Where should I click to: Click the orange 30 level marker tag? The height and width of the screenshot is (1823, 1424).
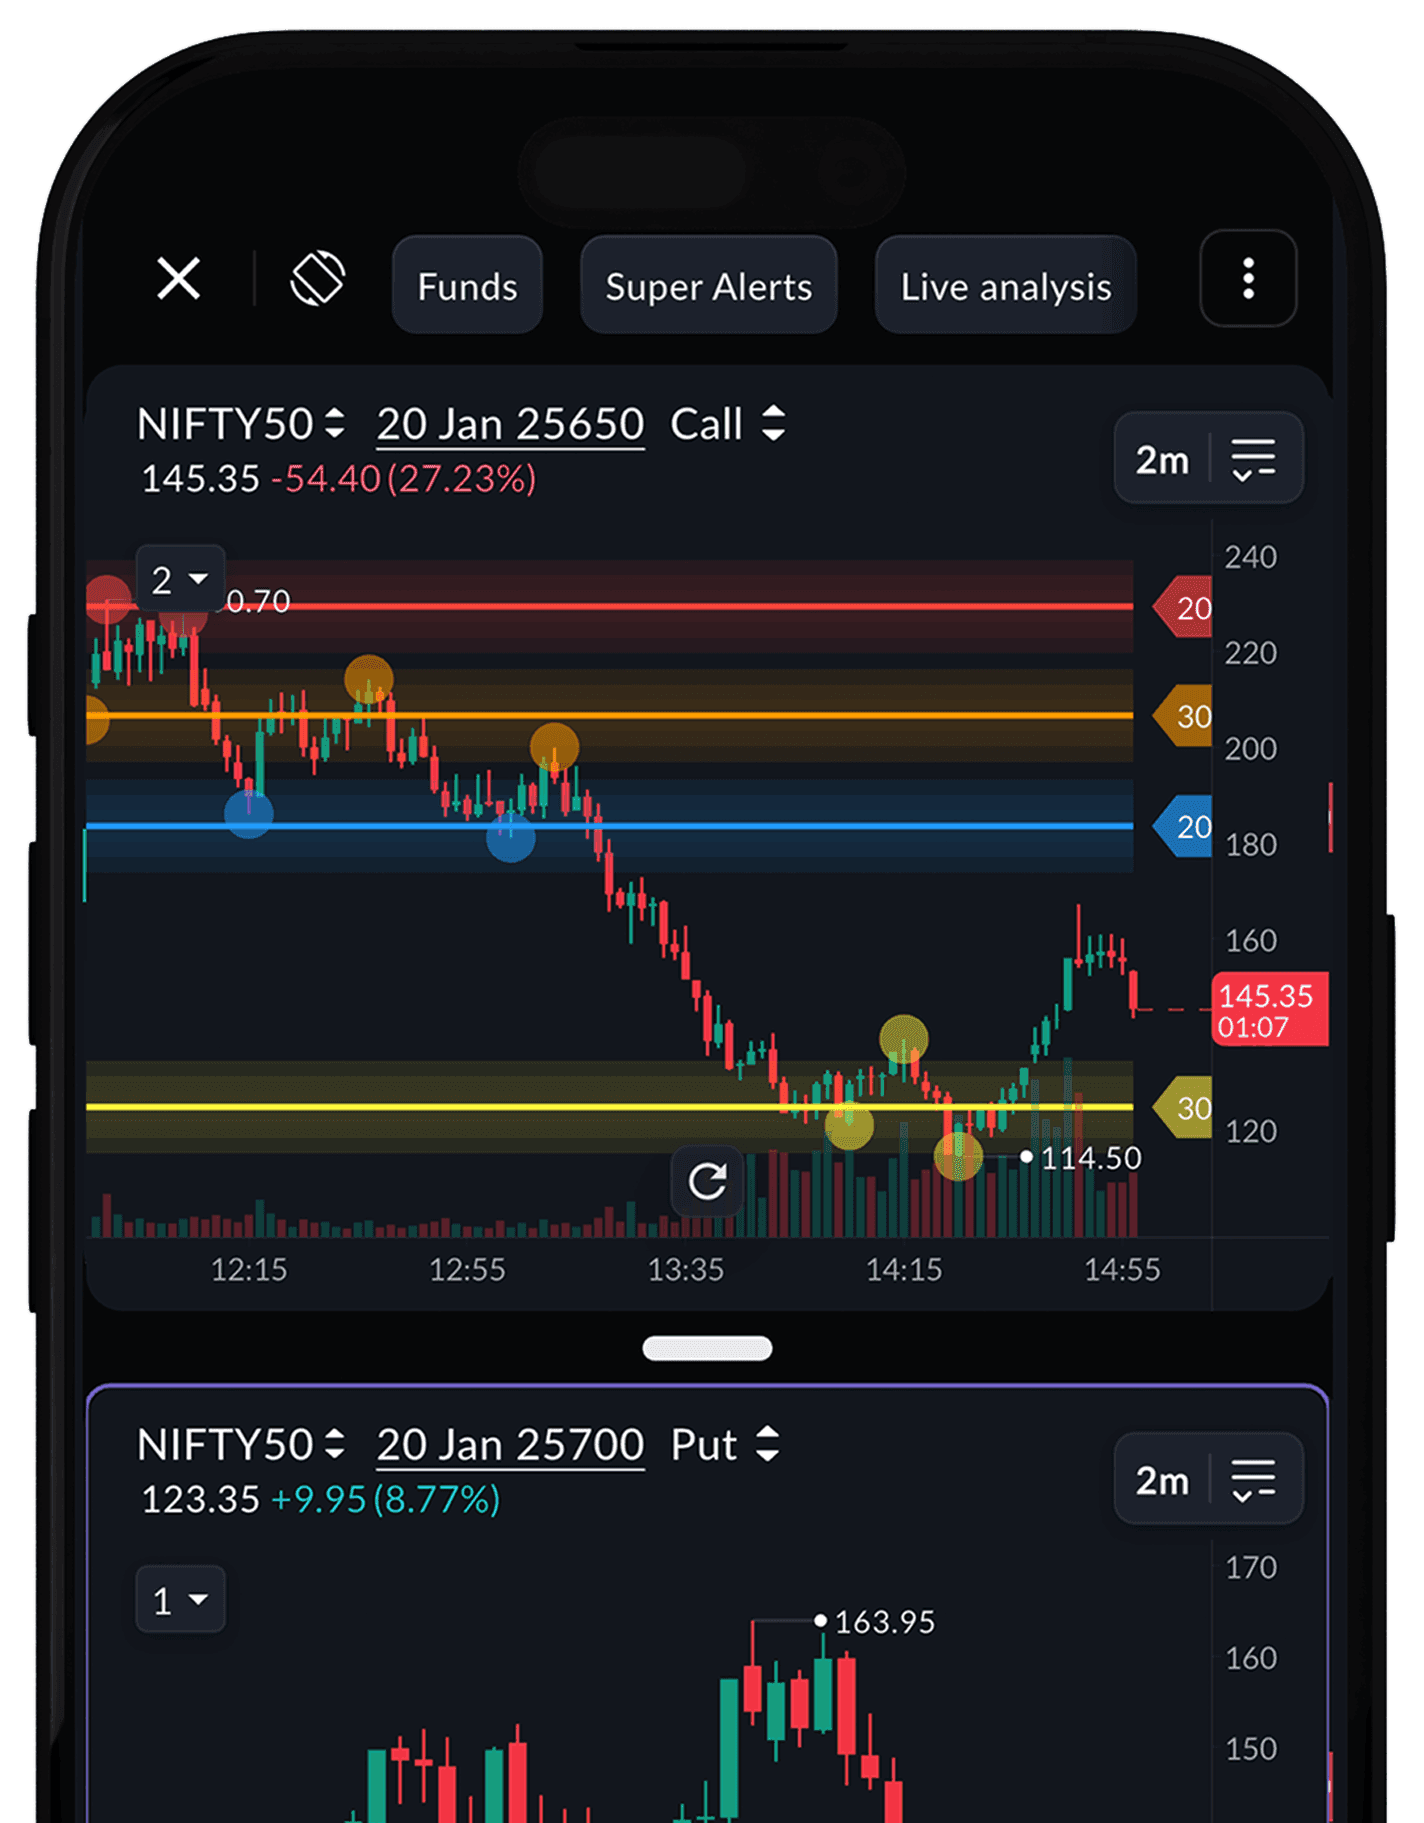tap(1185, 716)
